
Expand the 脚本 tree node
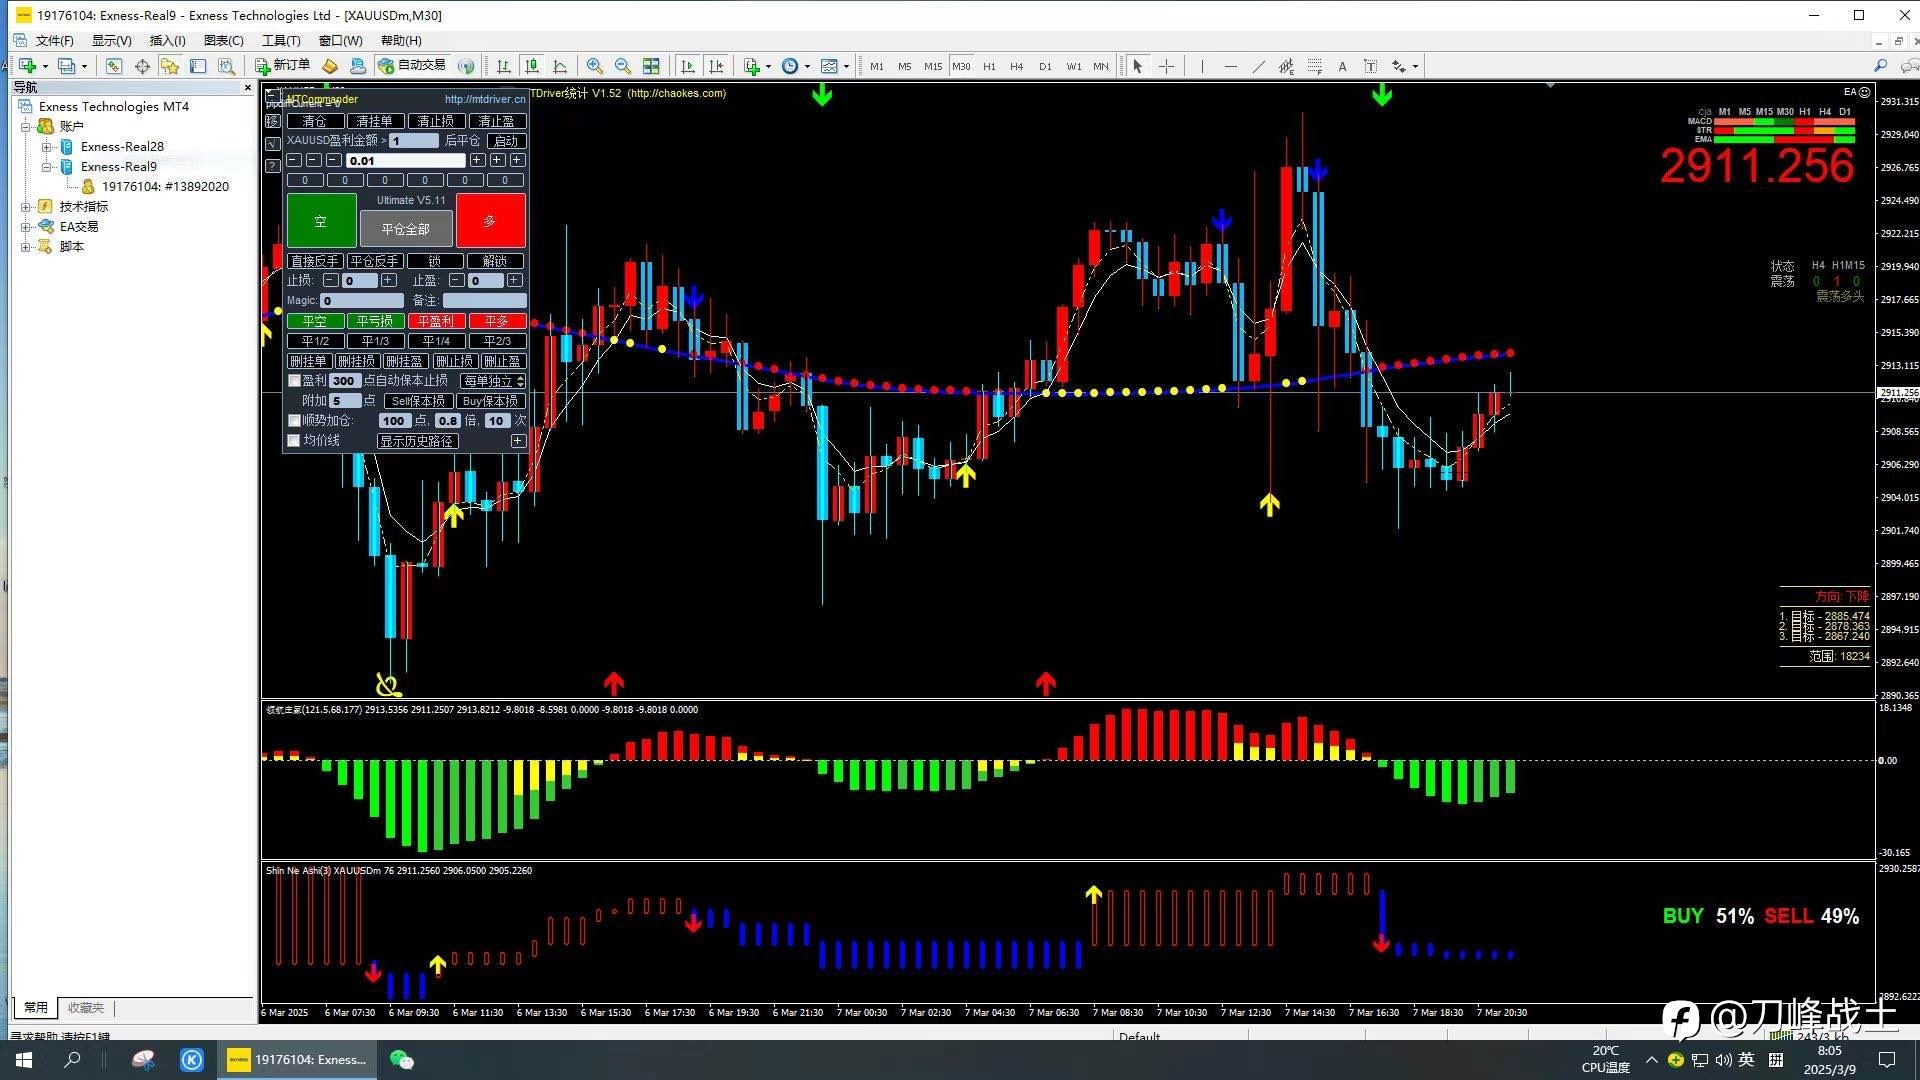(x=26, y=247)
